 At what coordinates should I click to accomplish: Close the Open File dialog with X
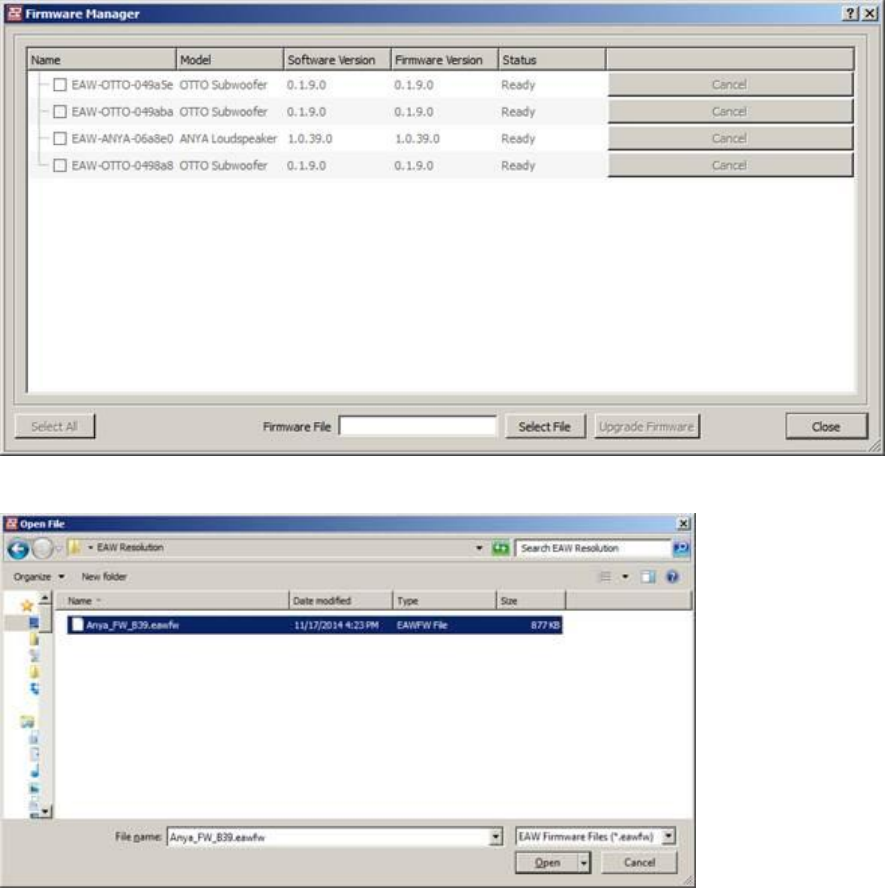coord(683,523)
